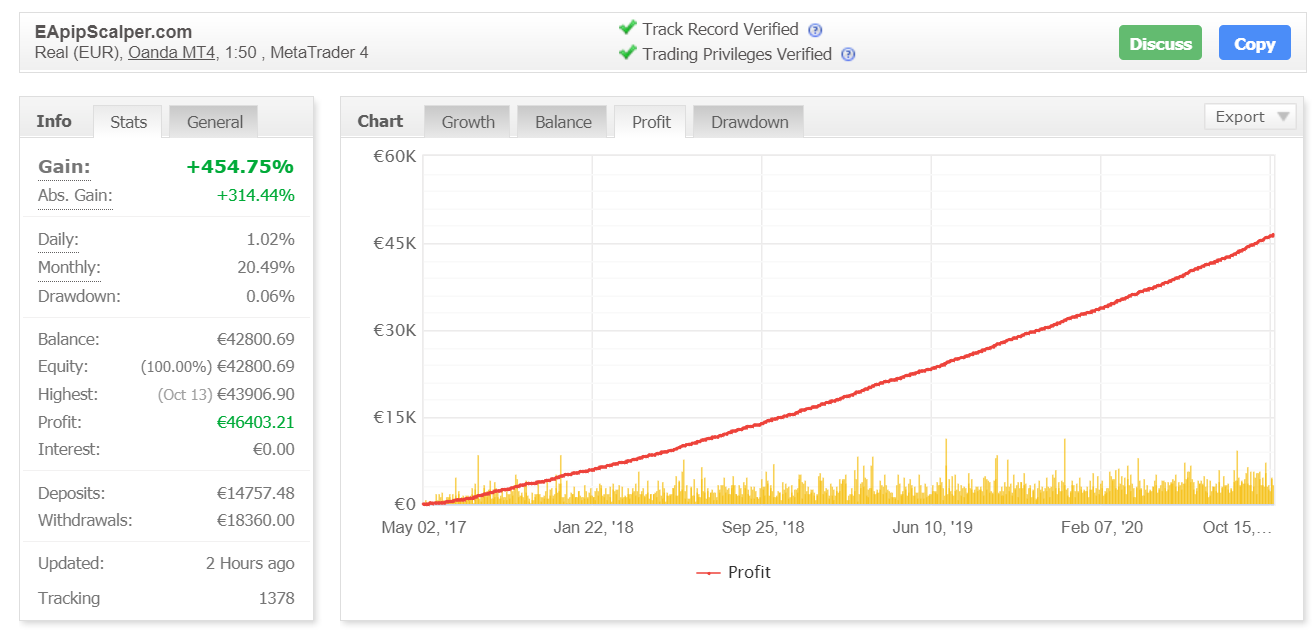Switch to the Balance chart tab
Viewport: 1315px width, 637px height.
pos(563,122)
